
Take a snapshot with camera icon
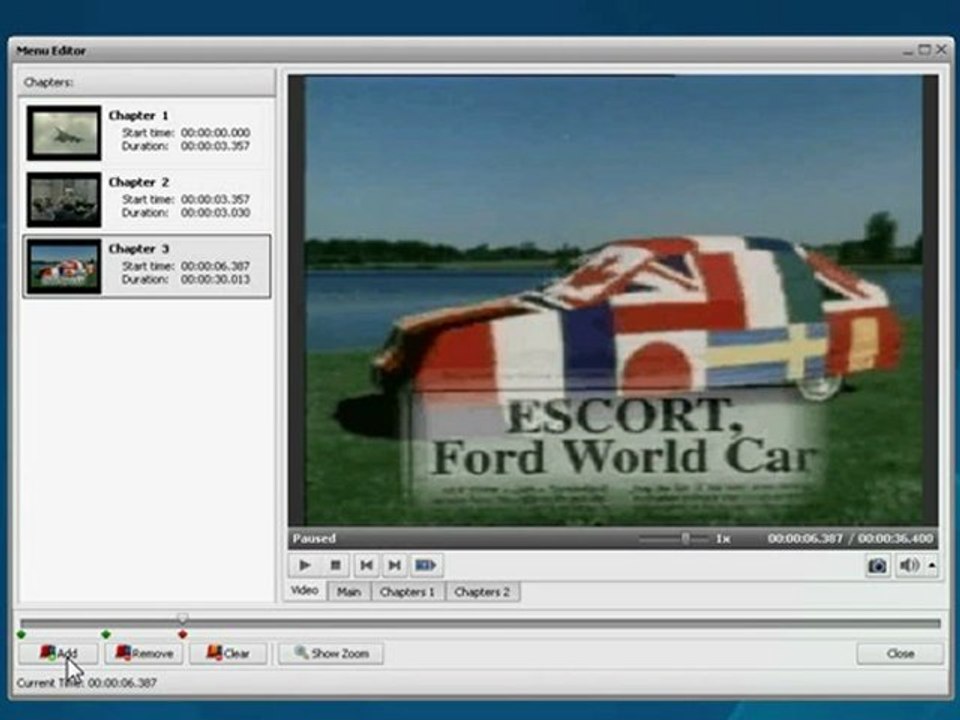point(877,565)
